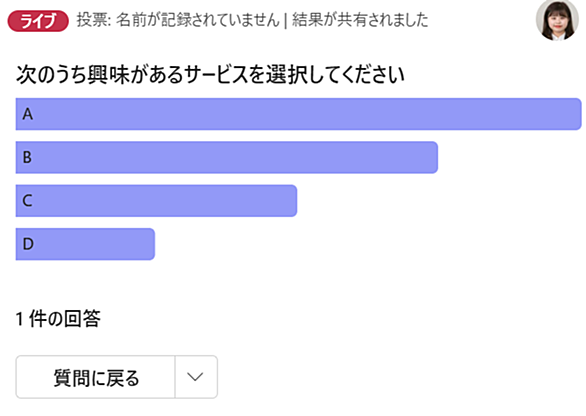The width and height of the screenshot is (586, 416).
Task: Click the letter A option label
Action: click(28, 114)
